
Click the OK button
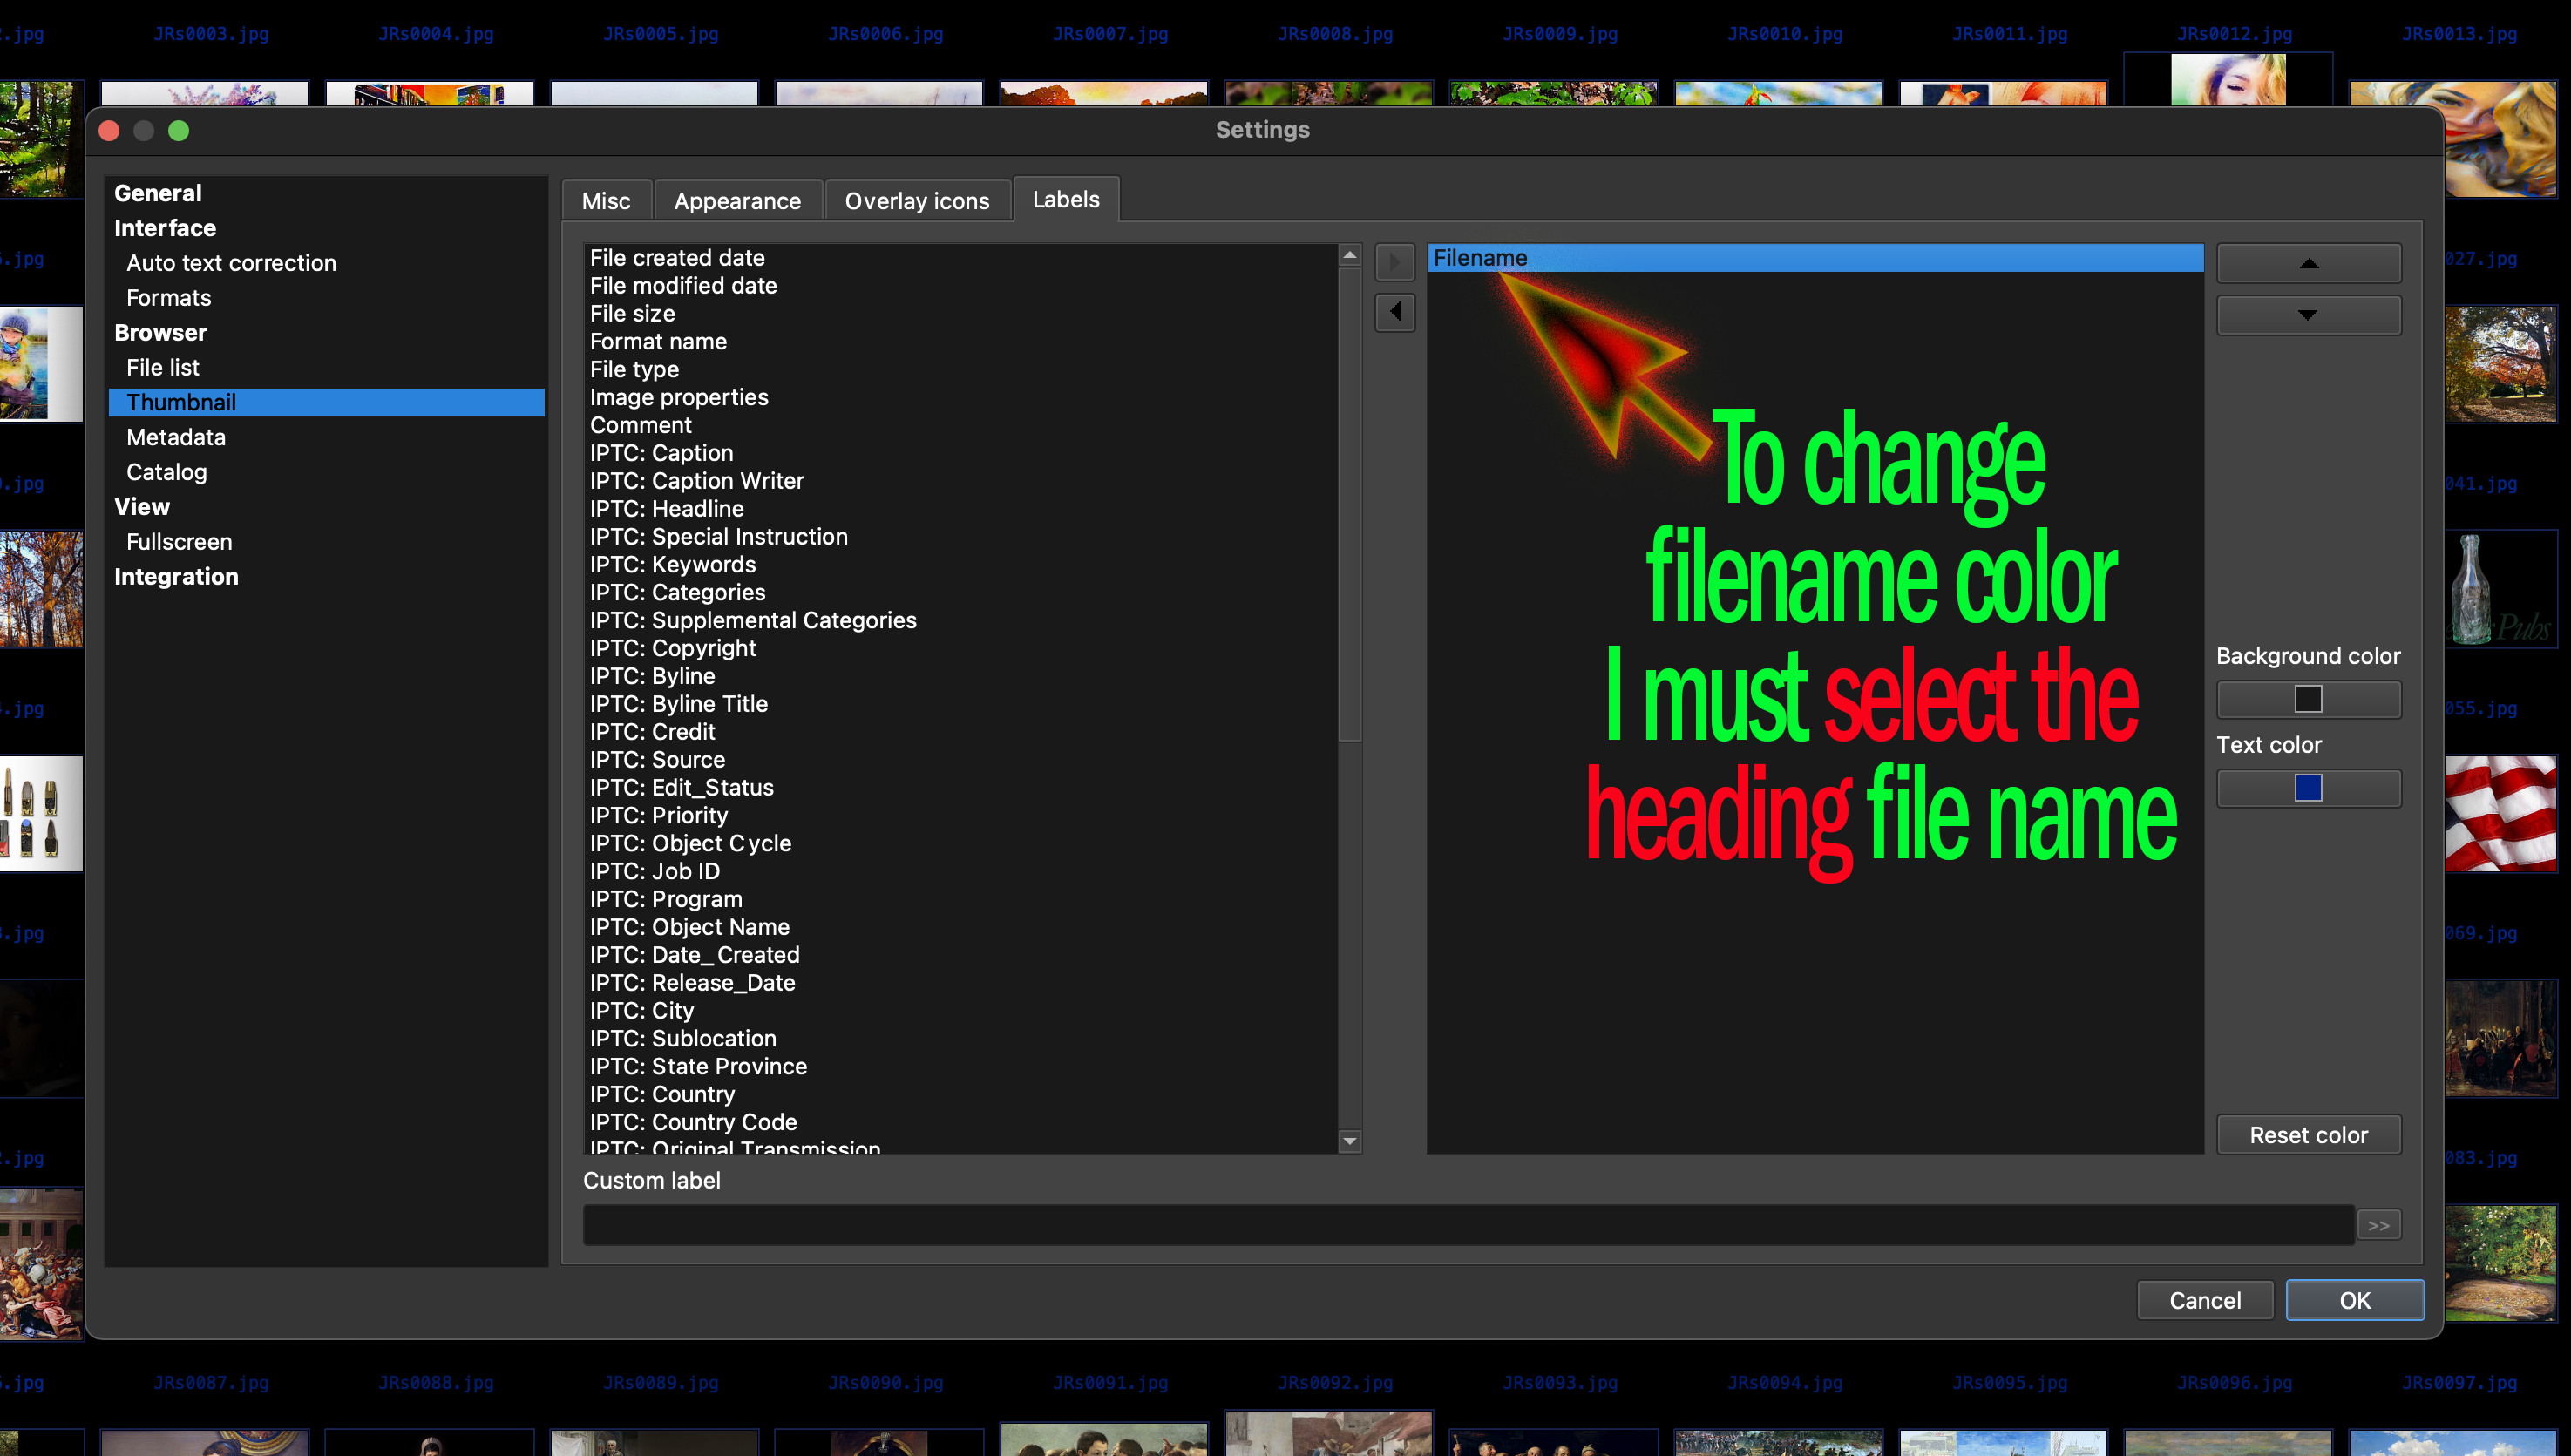coord(2354,1300)
